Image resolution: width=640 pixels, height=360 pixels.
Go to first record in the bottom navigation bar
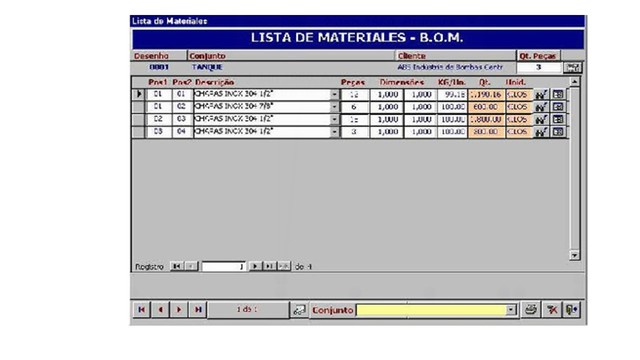click(141, 310)
